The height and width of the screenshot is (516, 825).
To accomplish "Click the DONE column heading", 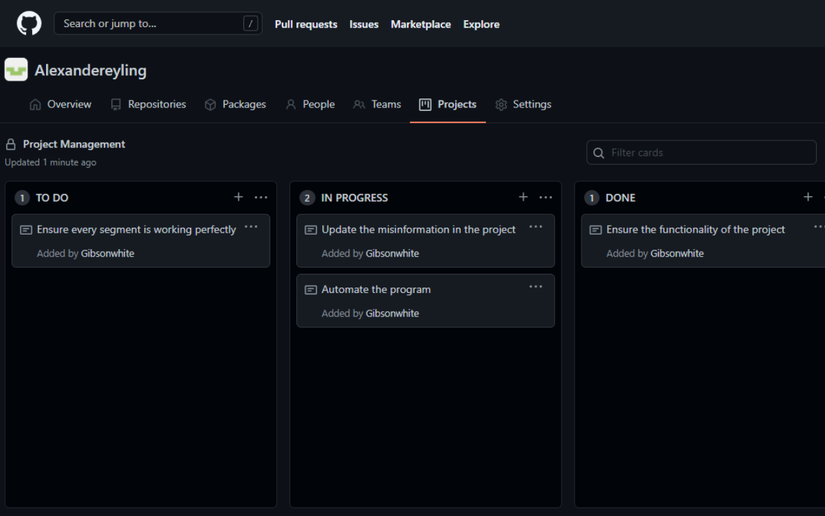I will pos(620,198).
